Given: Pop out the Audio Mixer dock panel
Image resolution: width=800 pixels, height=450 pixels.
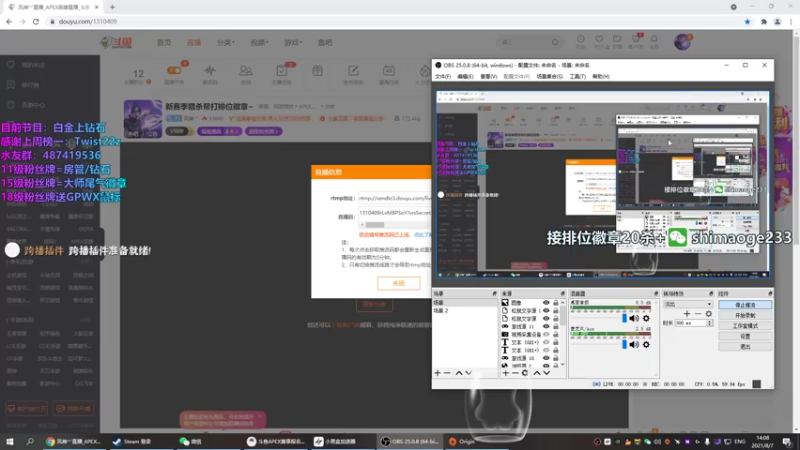Looking at the screenshot, I should click(x=656, y=294).
